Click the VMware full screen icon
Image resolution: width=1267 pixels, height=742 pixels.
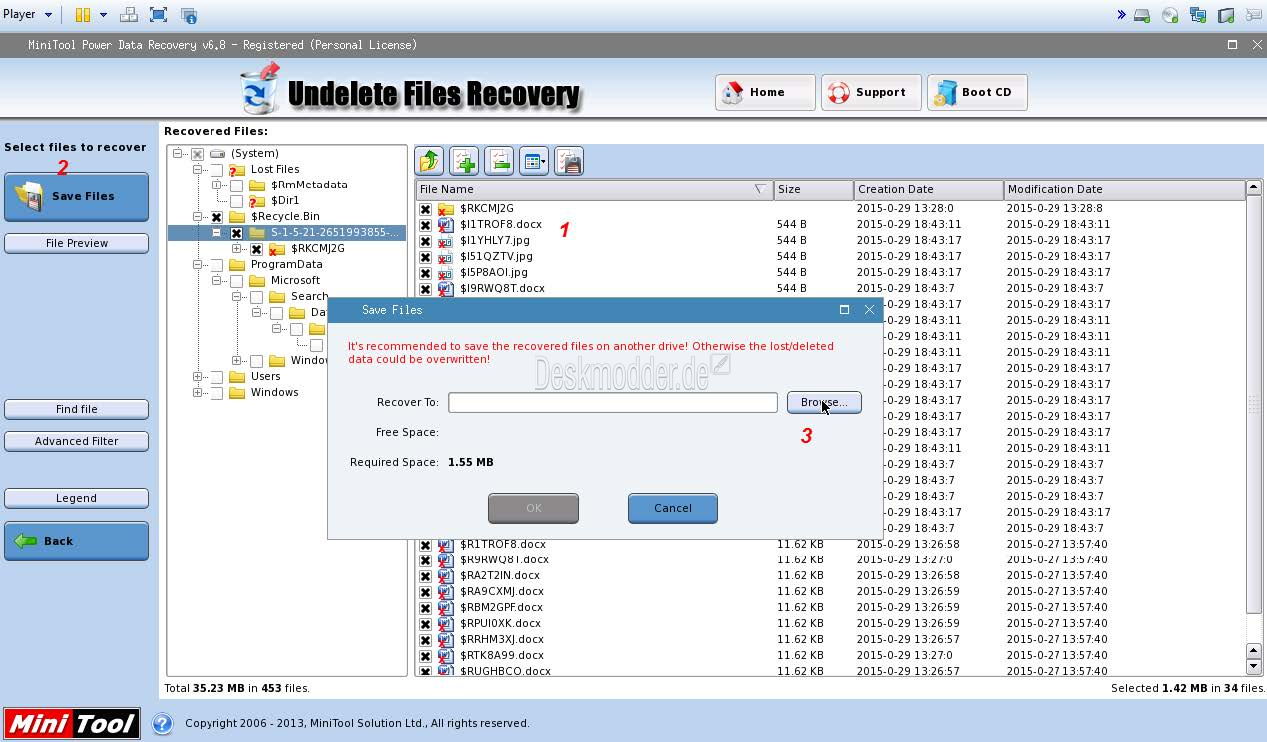click(x=158, y=15)
